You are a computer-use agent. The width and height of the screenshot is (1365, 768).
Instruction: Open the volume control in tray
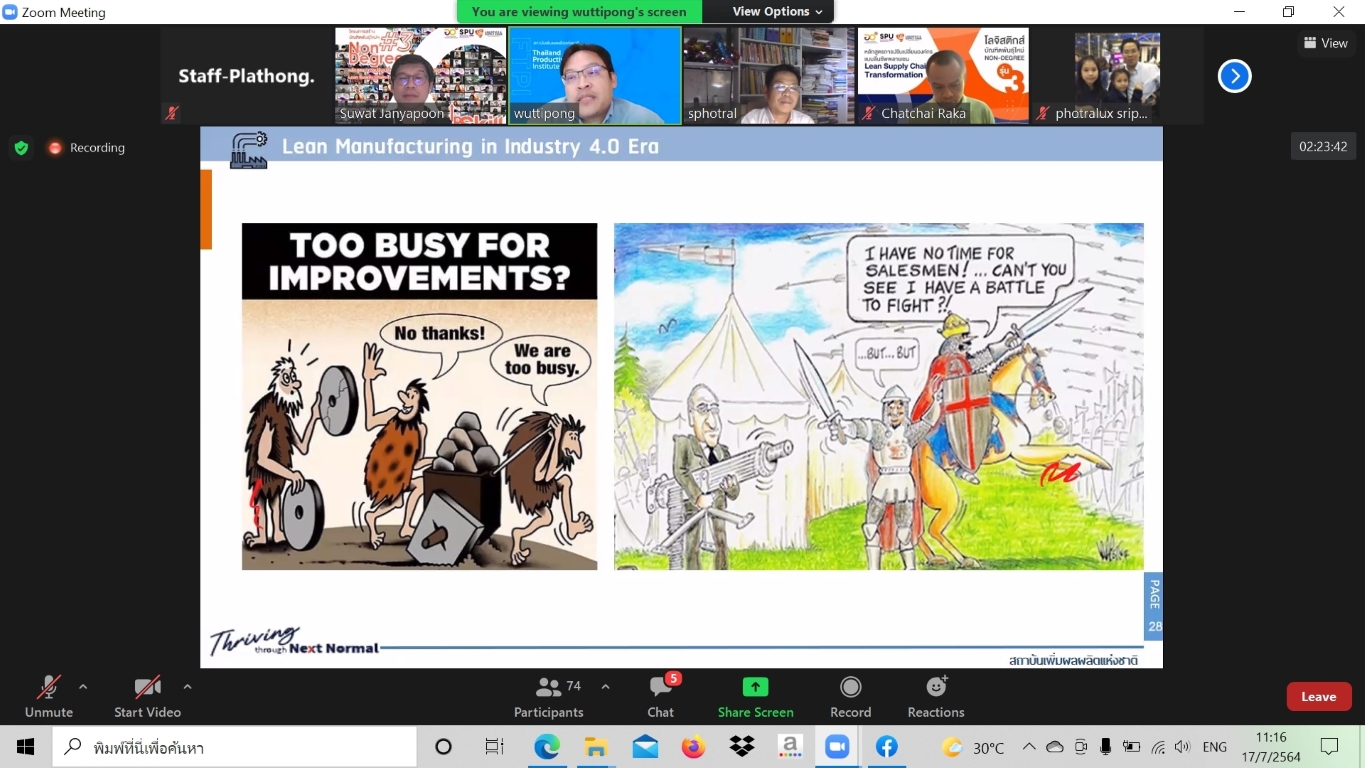[1183, 747]
